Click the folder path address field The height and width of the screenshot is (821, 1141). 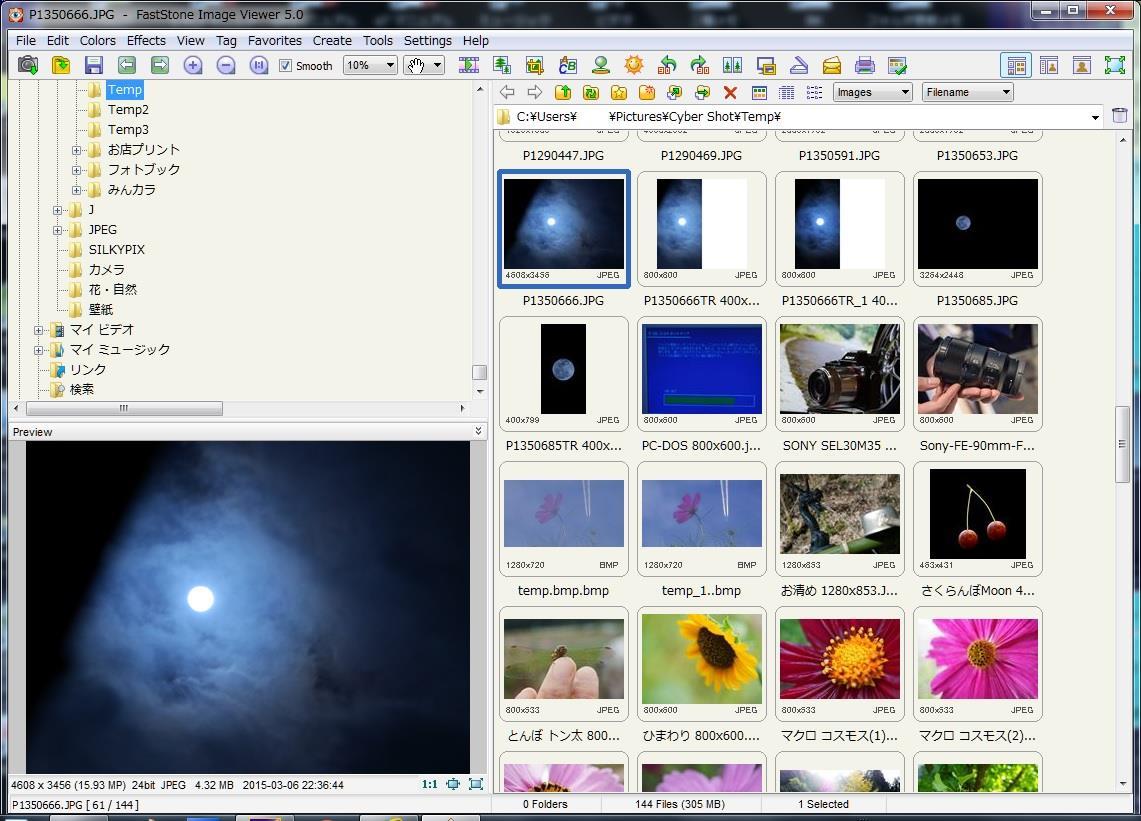click(797, 116)
